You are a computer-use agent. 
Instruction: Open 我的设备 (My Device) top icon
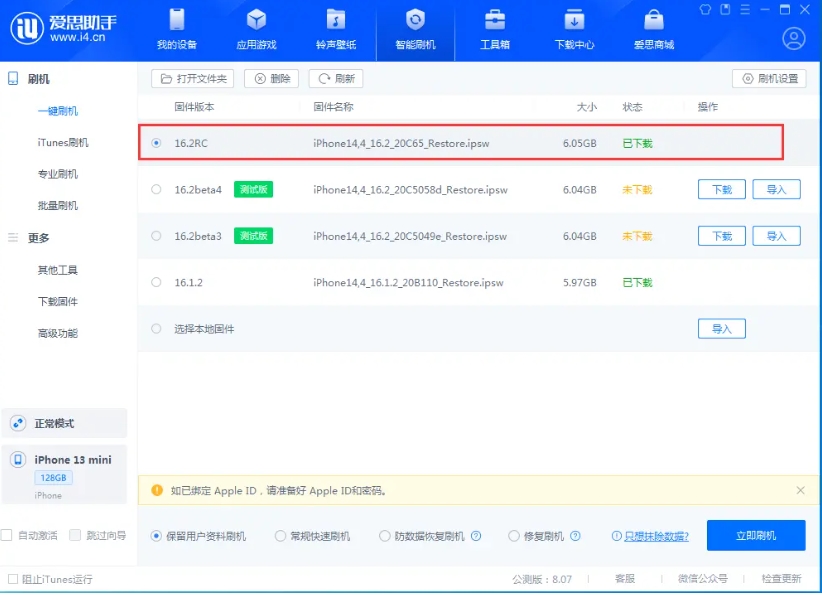click(177, 29)
